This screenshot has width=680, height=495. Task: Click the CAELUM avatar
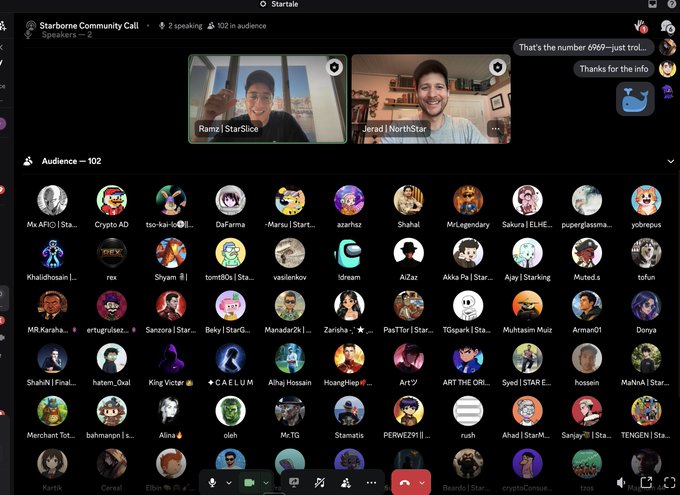click(230, 358)
